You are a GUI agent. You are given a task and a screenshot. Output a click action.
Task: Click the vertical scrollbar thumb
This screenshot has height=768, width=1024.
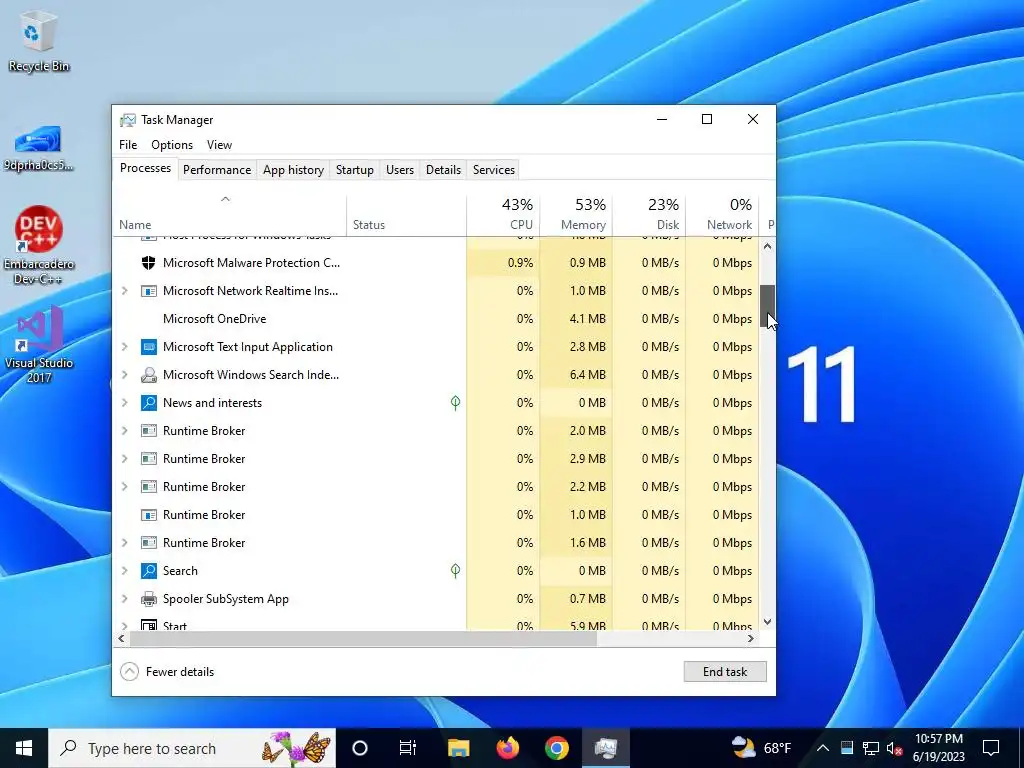coord(767,305)
